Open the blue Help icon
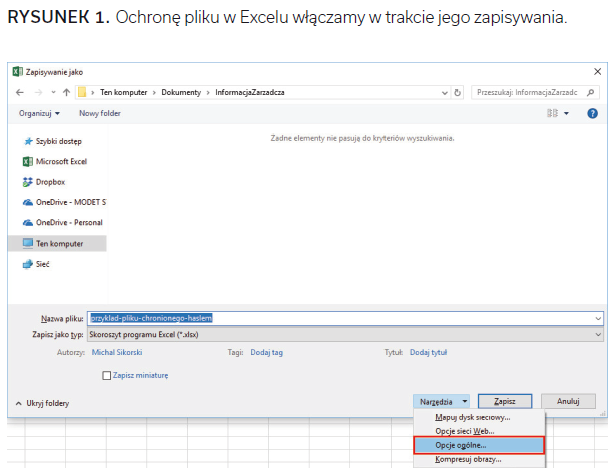The height and width of the screenshot is (476, 614). point(592,114)
